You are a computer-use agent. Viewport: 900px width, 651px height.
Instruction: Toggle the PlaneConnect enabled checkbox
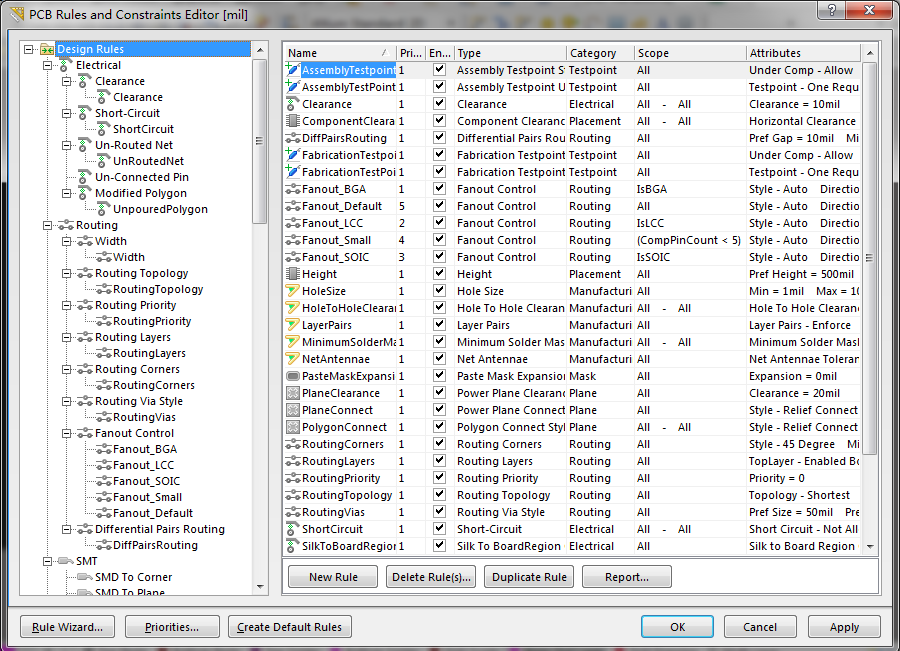(x=439, y=410)
